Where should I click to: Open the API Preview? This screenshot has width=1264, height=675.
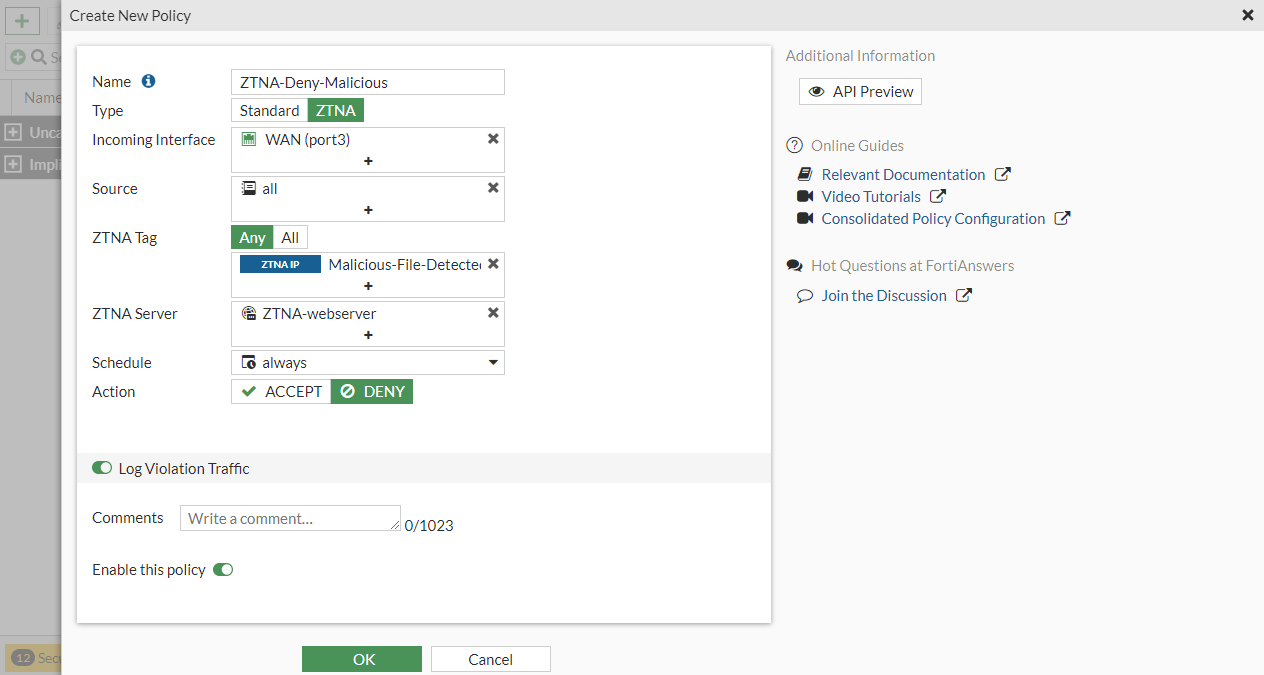click(860, 91)
